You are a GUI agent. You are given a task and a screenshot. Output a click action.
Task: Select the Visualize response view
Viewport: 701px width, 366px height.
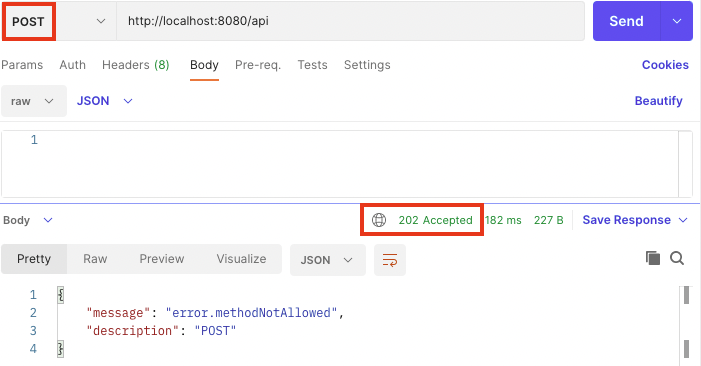[241, 259]
